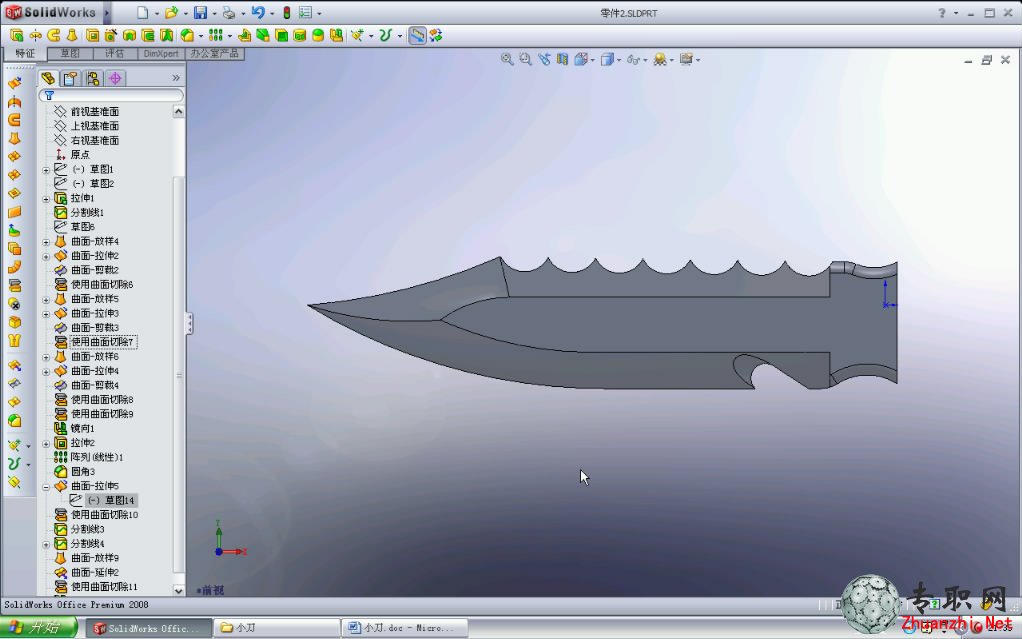
Task: Switch to the 特征 tab
Action: (25, 53)
